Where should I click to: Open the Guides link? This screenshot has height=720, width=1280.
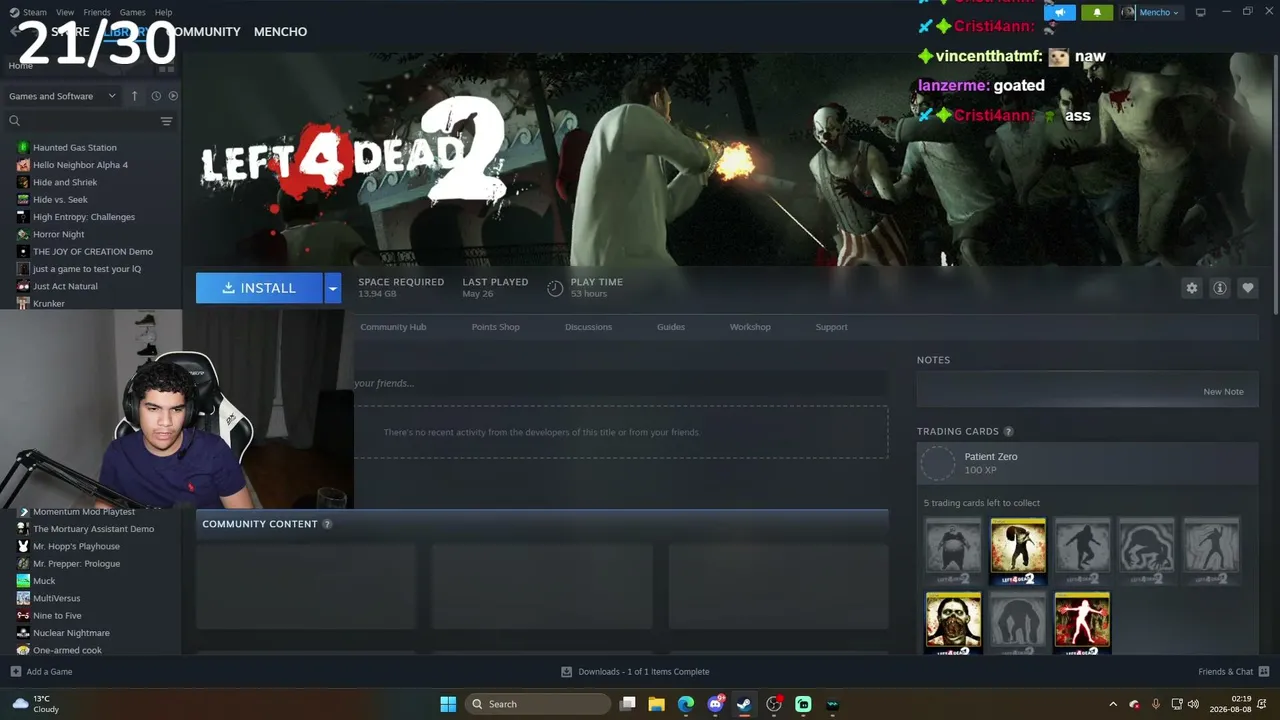(x=671, y=327)
